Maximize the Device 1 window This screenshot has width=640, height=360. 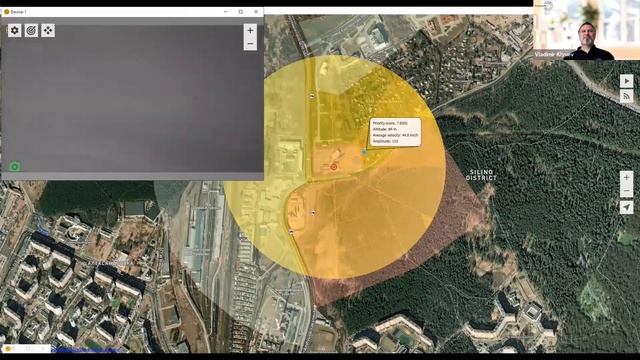[x=241, y=12]
